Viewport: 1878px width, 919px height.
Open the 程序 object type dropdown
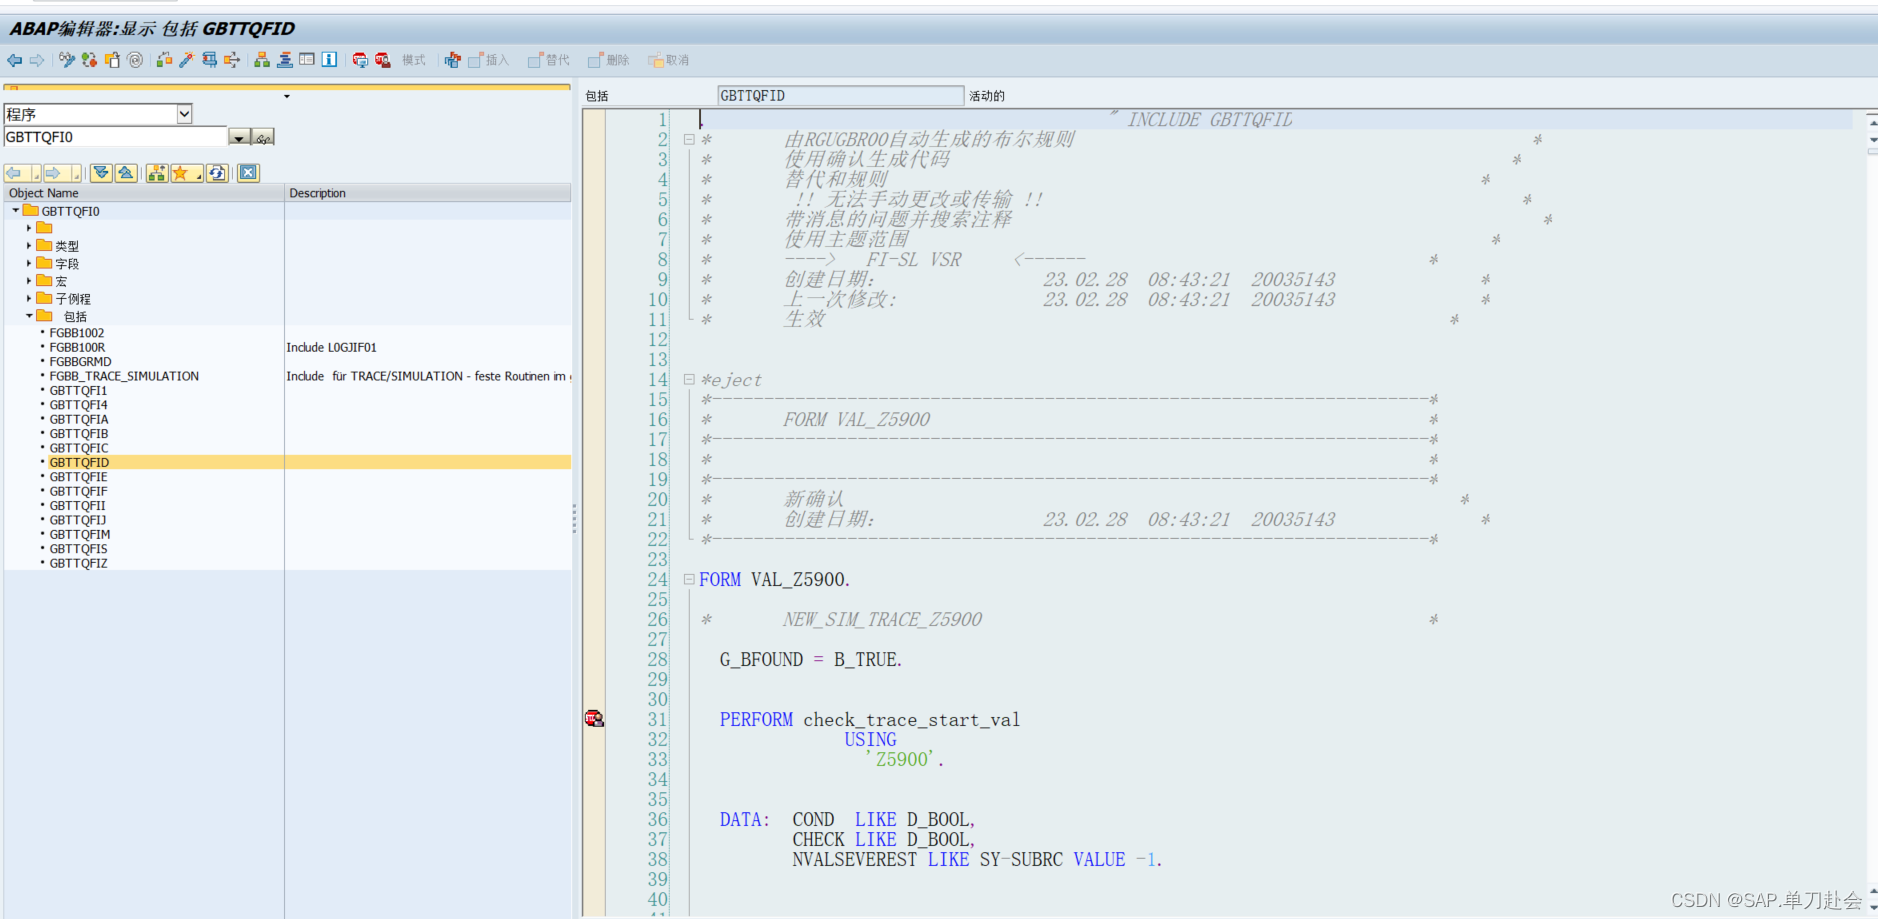(x=184, y=114)
